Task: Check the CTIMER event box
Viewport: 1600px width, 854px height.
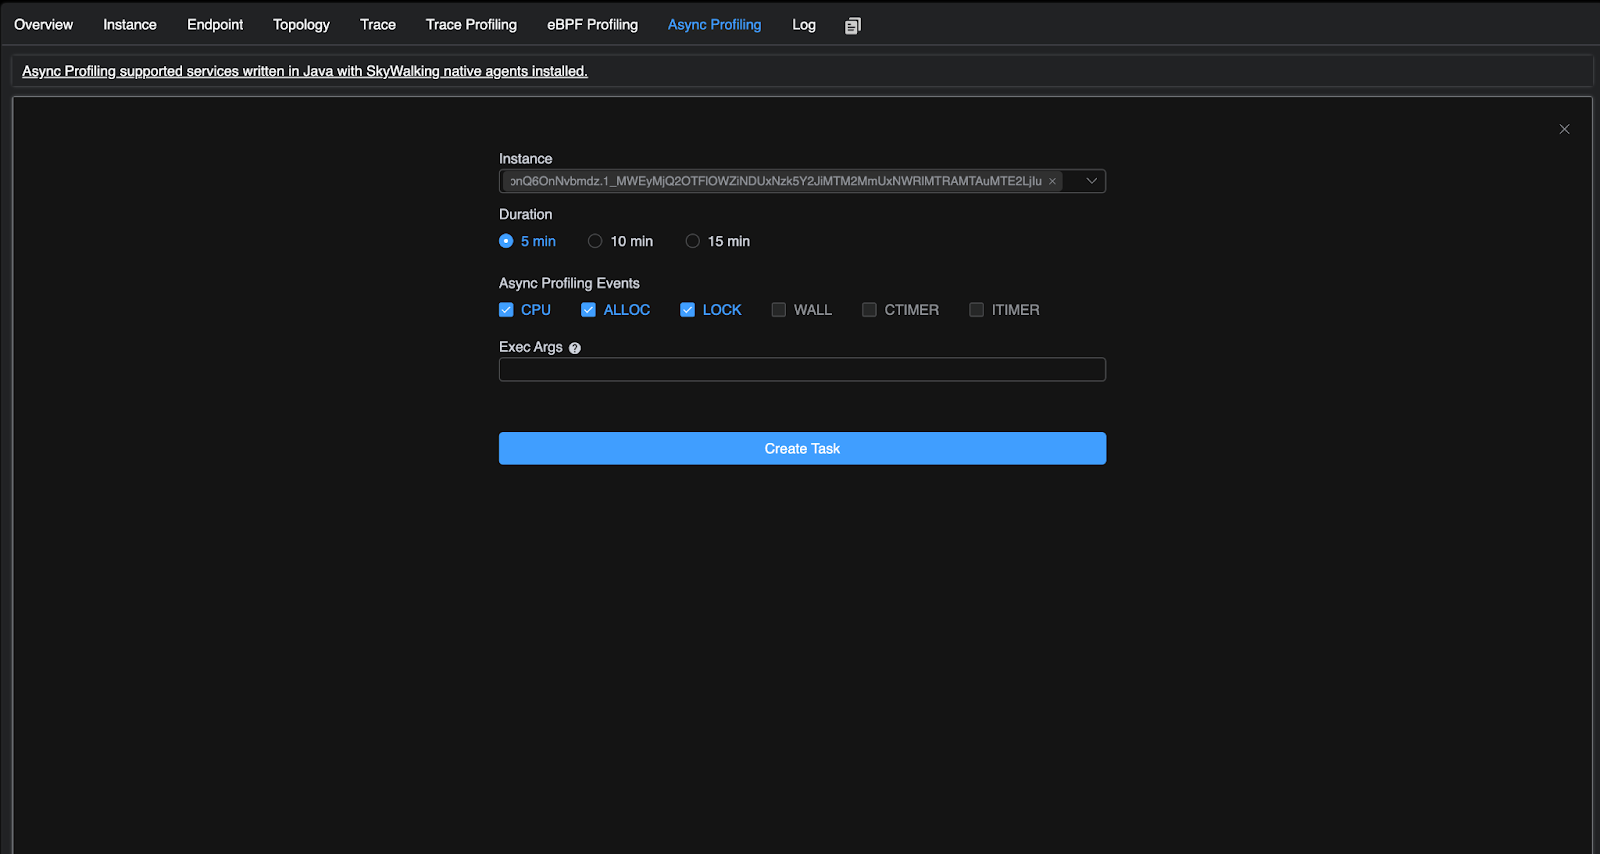Action: [x=869, y=310]
